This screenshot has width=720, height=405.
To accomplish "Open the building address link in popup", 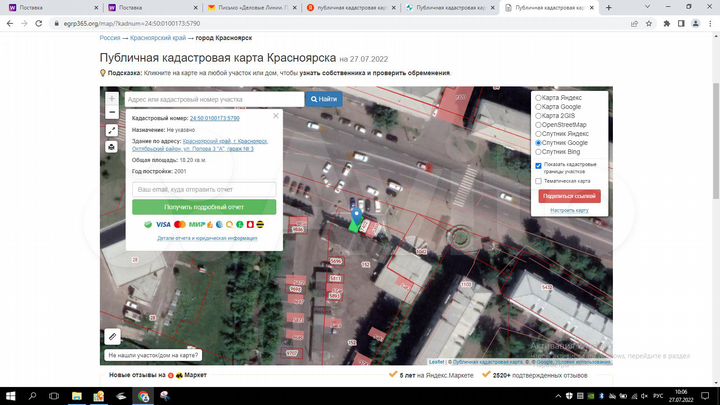I will tap(200, 145).
